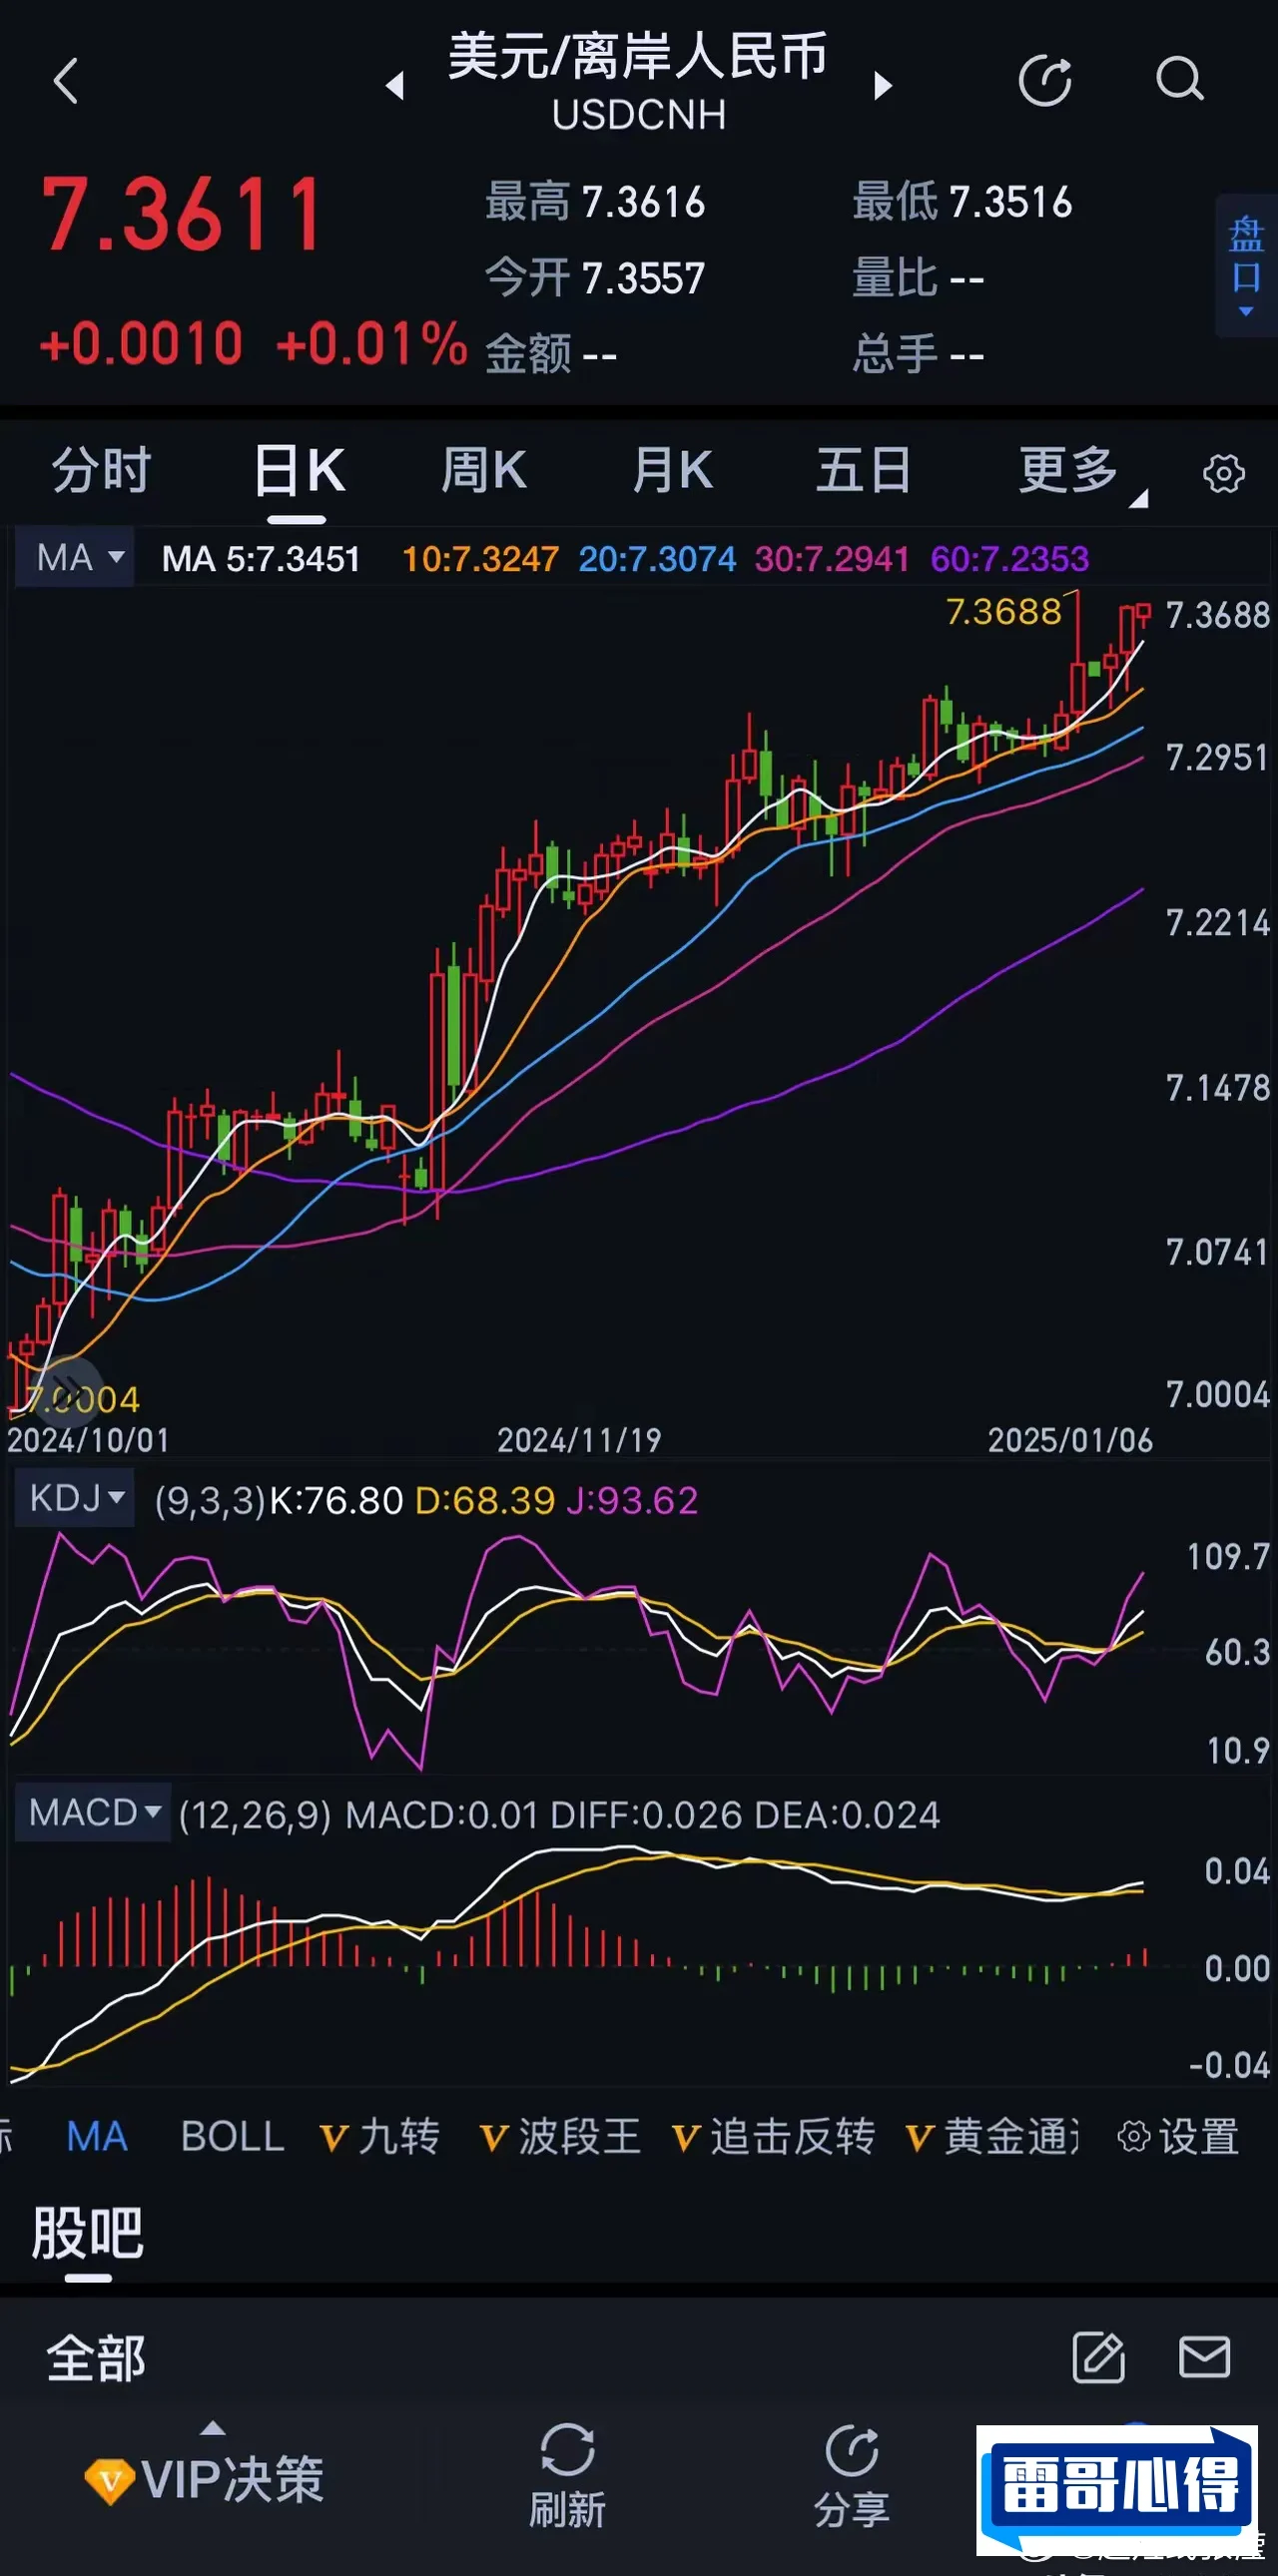Tap the refresh icon in header
The height and width of the screenshot is (2576, 1278).
coord(1045,81)
